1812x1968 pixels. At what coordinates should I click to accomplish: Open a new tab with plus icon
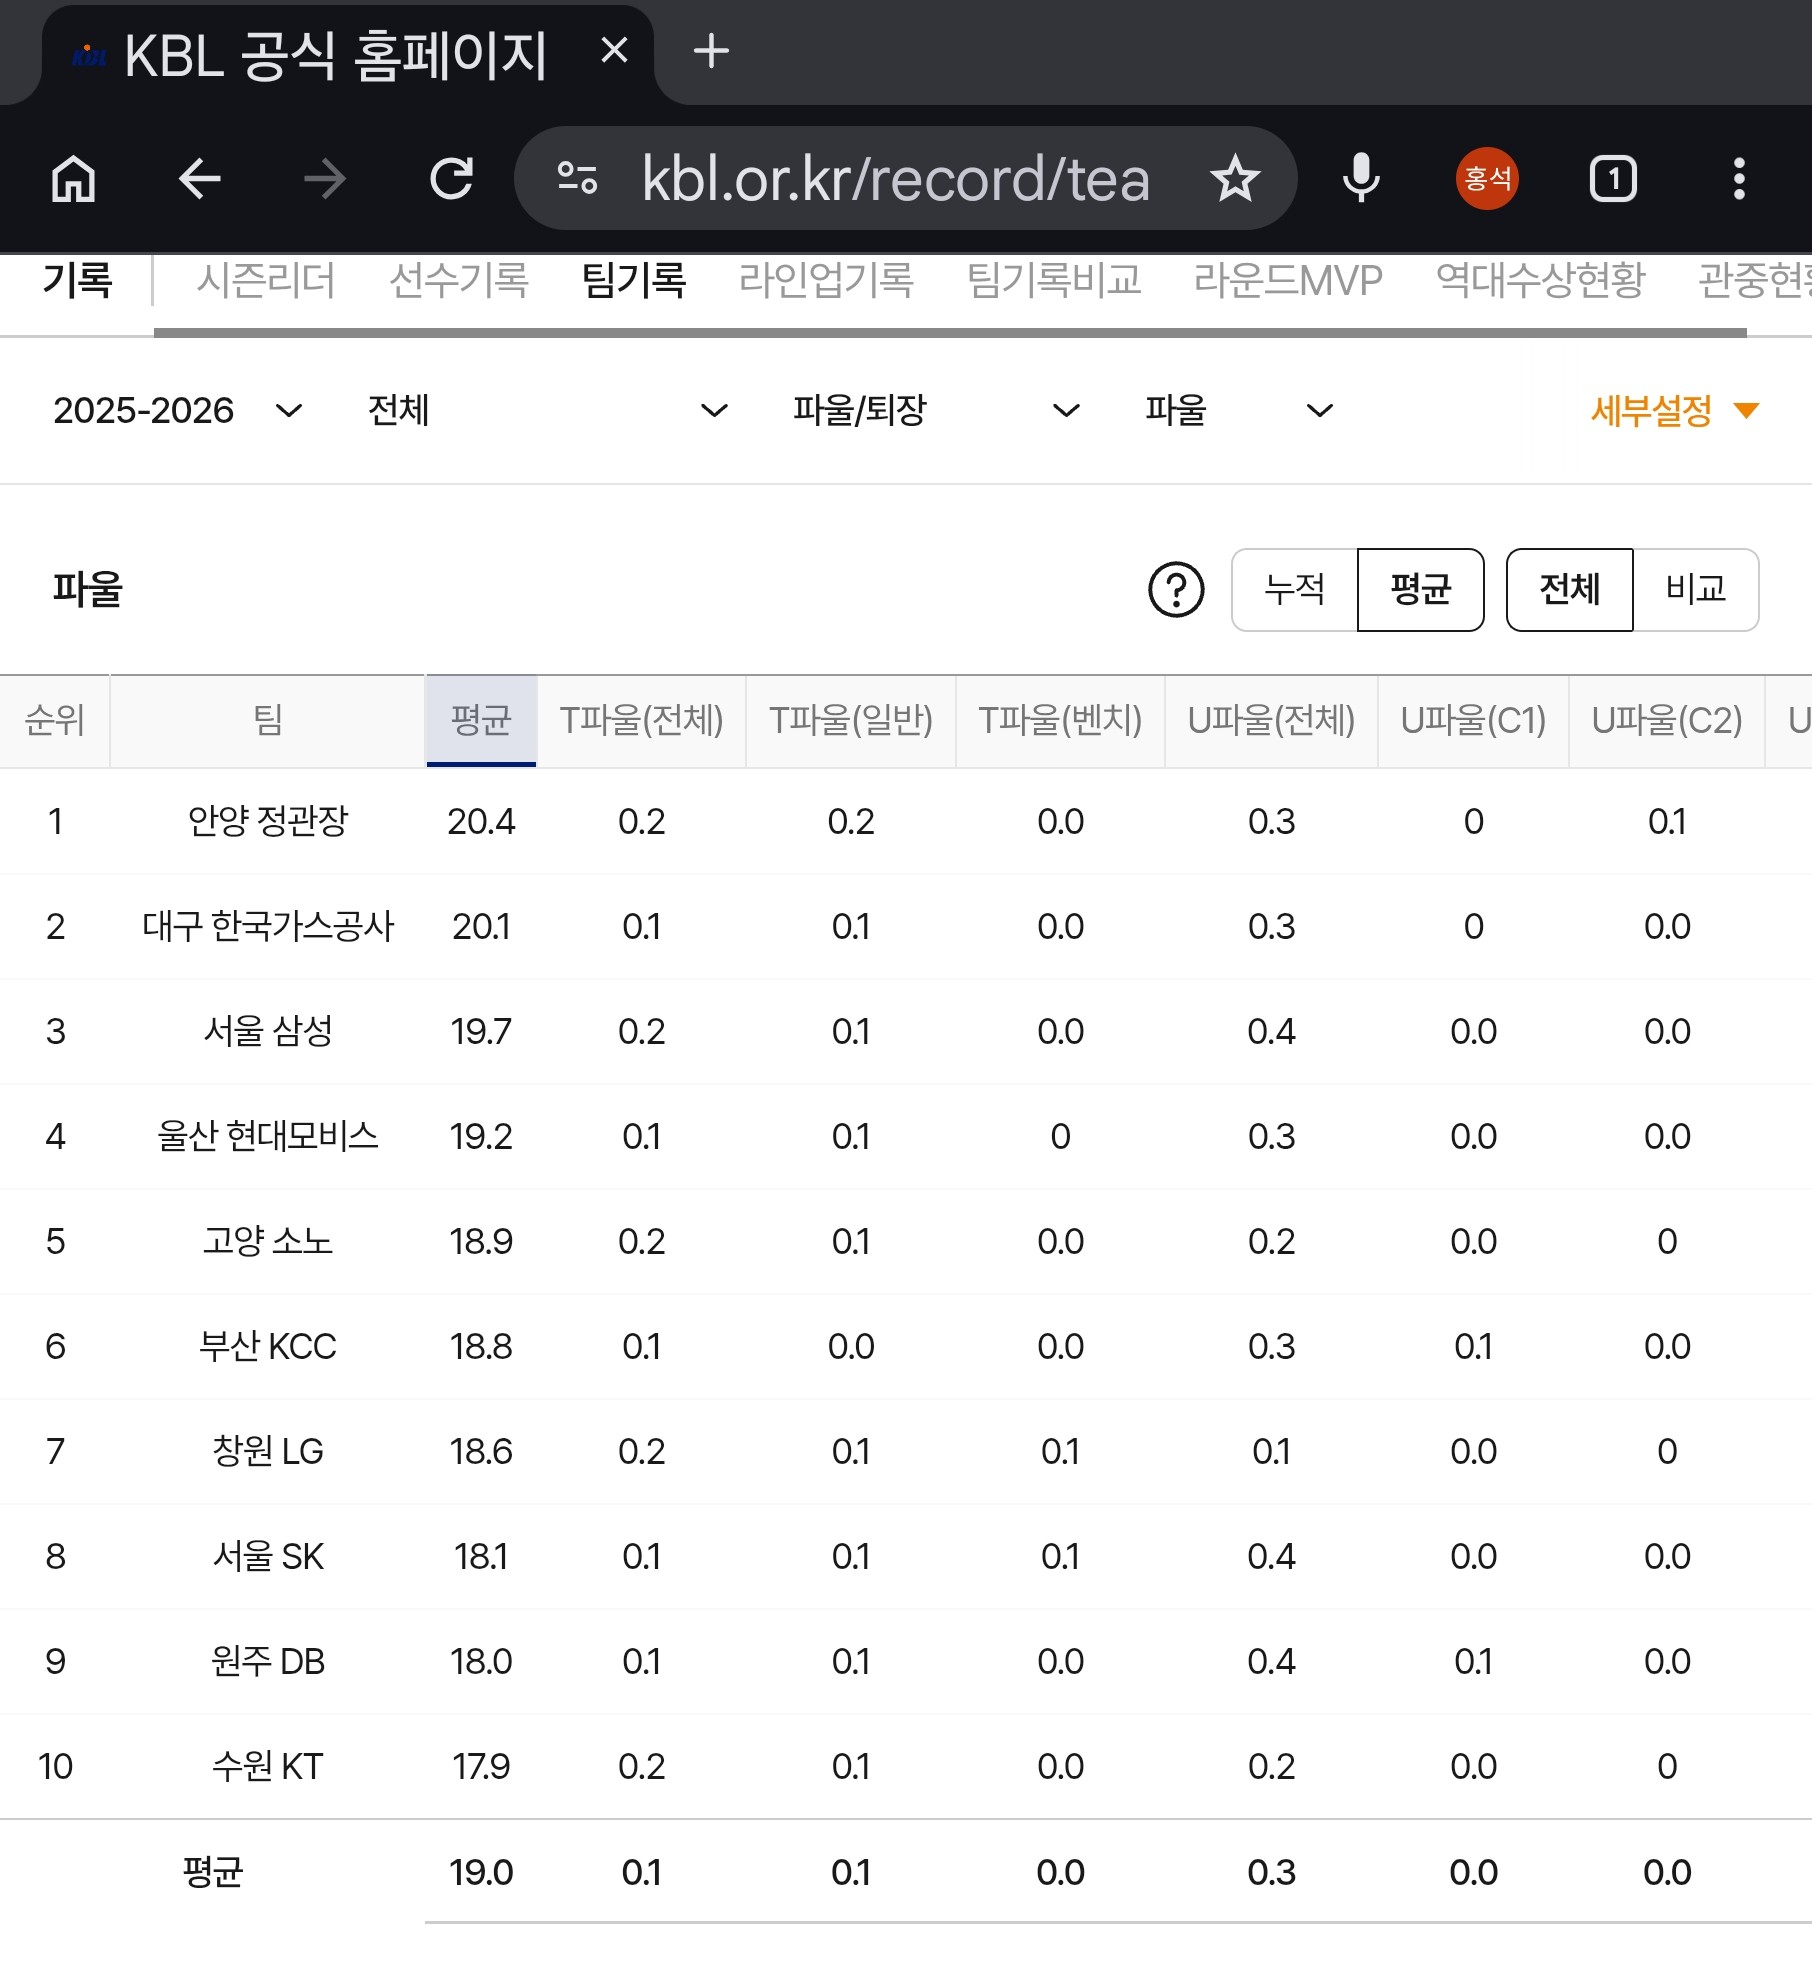coord(711,50)
